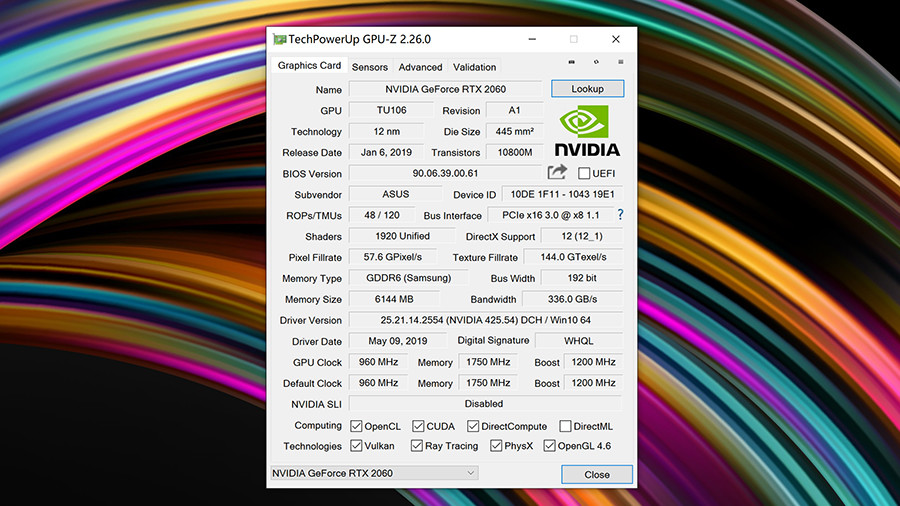Image resolution: width=900 pixels, height=506 pixels.
Task: Click Memory Type value GDDR6 (Samsung)
Action: 408,278
